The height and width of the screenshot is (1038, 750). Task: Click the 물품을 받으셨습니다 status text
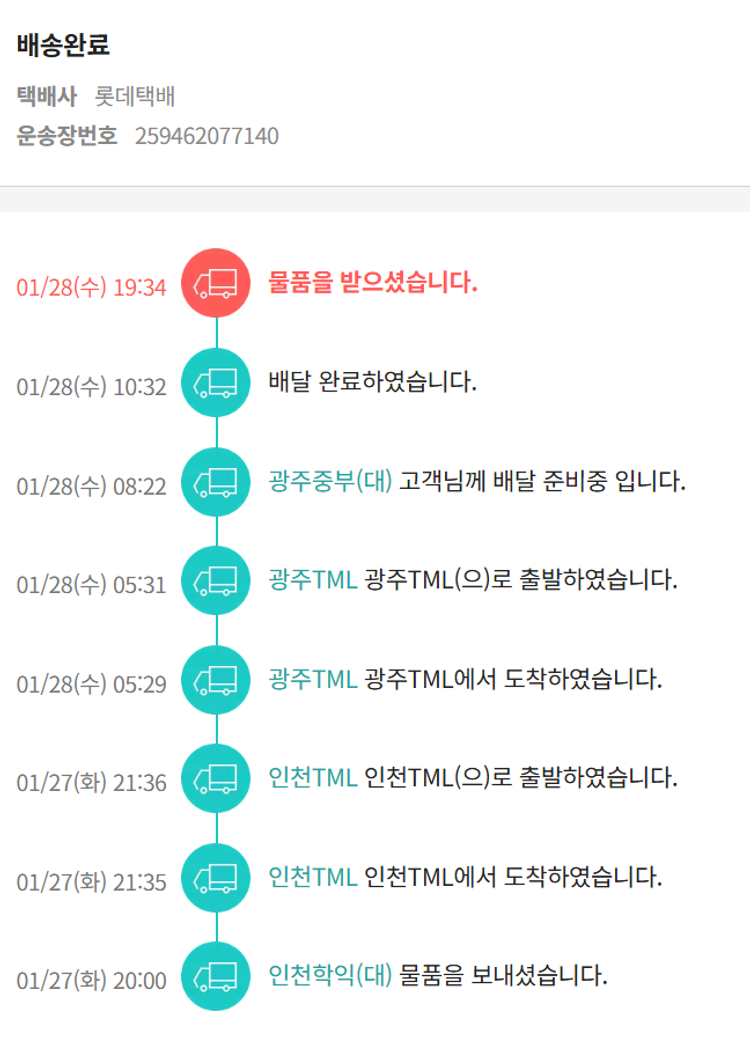(x=373, y=283)
